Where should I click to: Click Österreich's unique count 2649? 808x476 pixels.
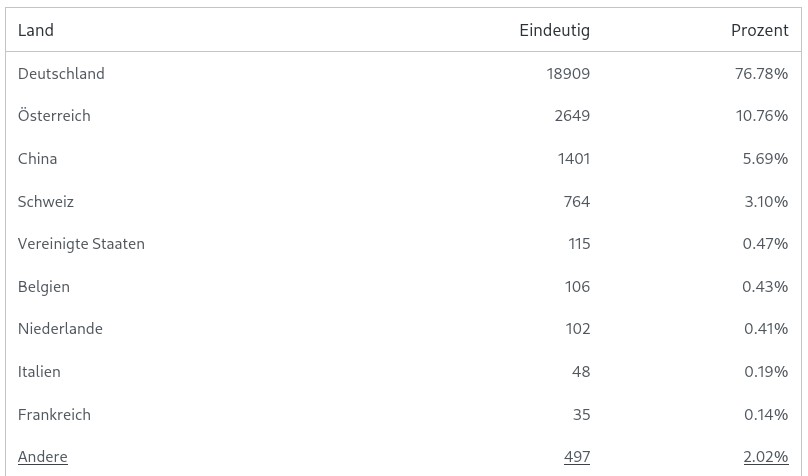point(572,116)
